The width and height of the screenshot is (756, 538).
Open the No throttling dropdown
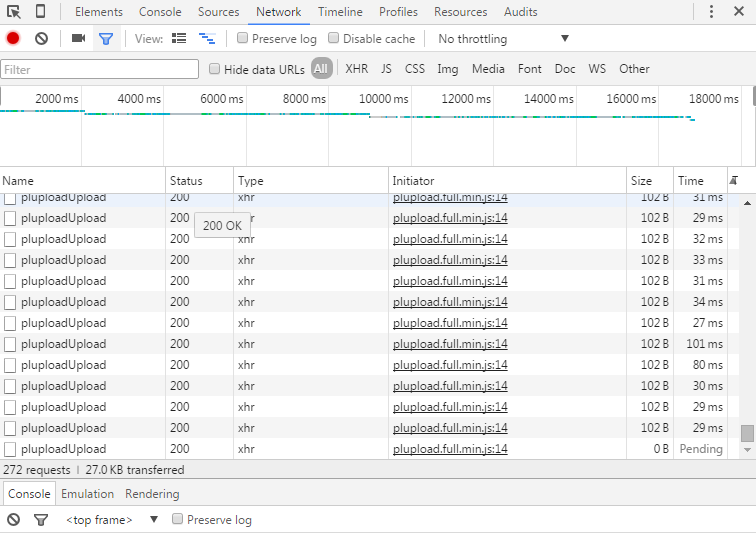[503, 39]
